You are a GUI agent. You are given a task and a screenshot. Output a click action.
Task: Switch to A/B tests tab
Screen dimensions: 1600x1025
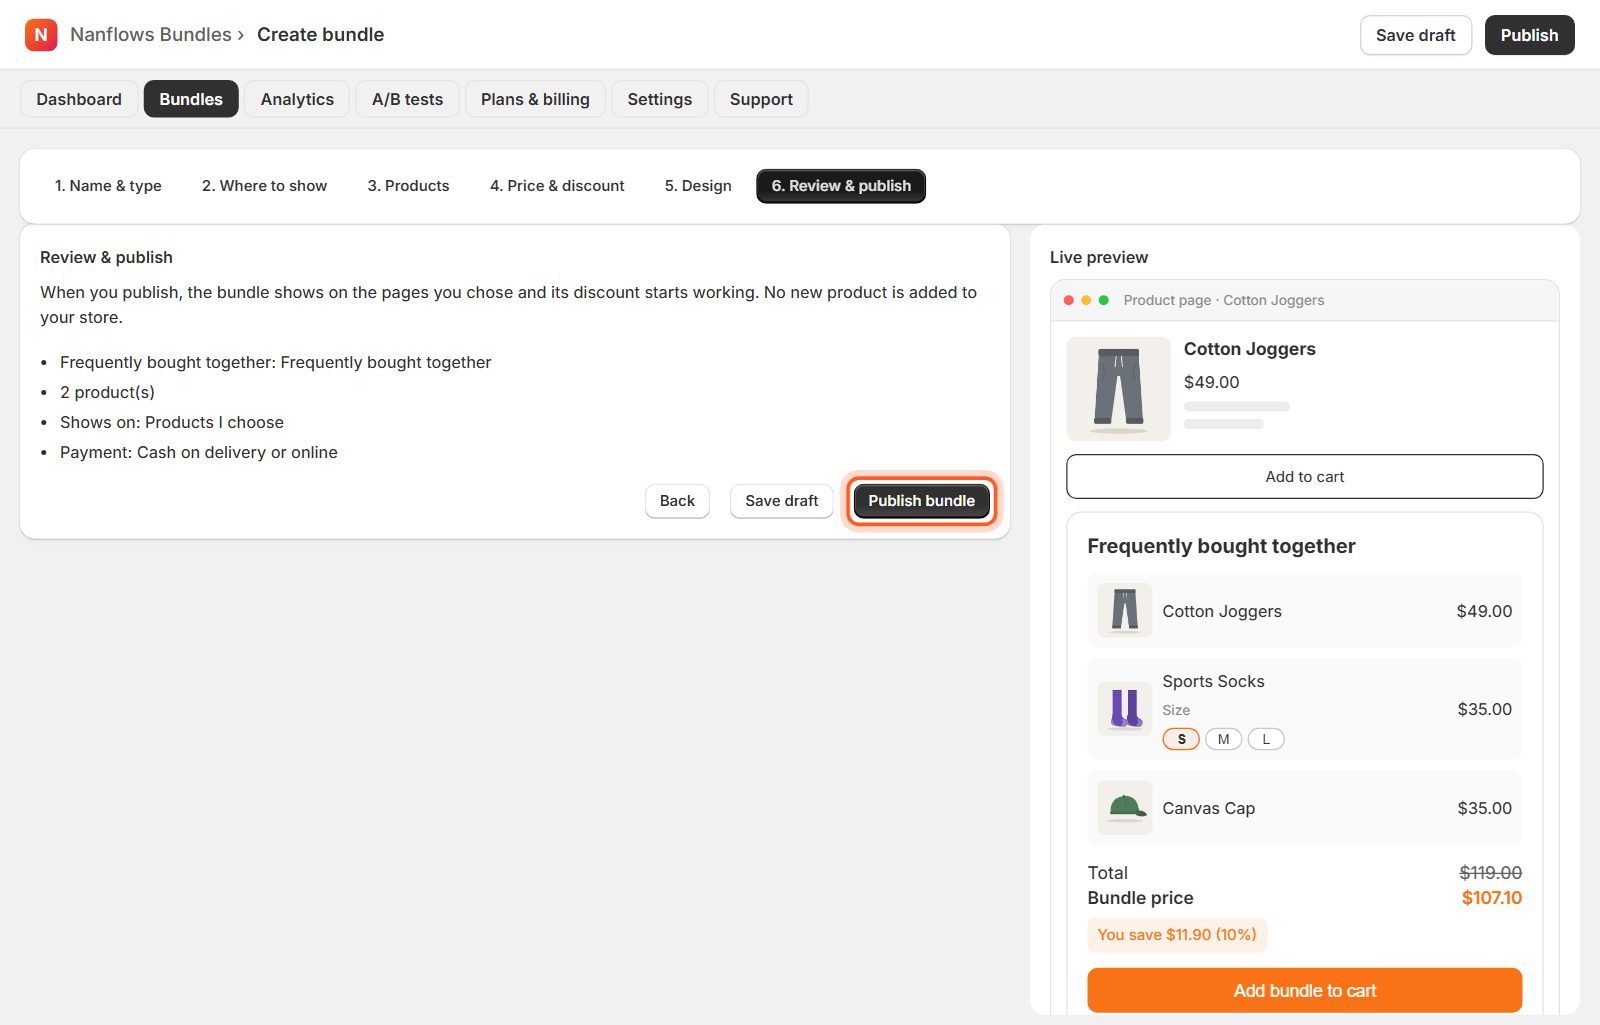pyautogui.click(x=407, y=99)
